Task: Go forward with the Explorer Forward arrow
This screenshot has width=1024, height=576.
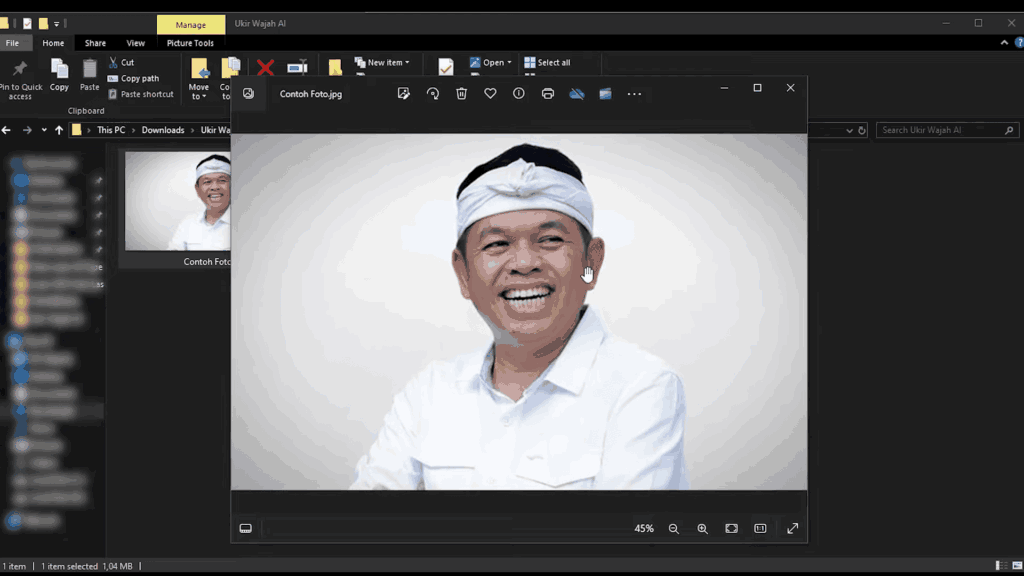Action: click(27, 130)
